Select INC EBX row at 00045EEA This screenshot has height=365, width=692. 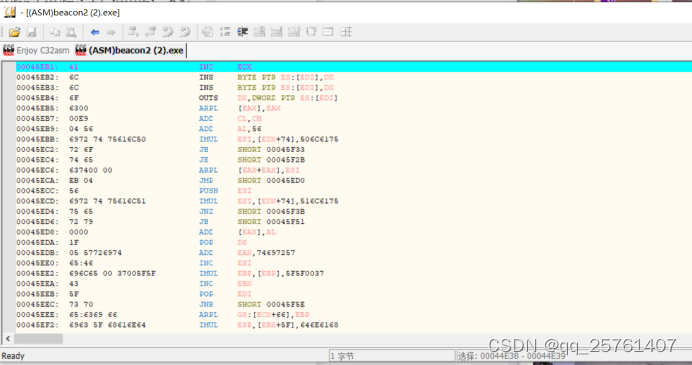353,284
